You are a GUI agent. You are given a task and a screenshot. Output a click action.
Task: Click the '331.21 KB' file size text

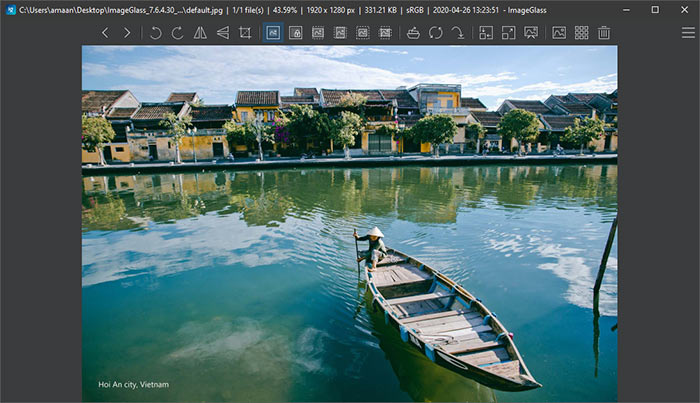[x=380, y=10]
